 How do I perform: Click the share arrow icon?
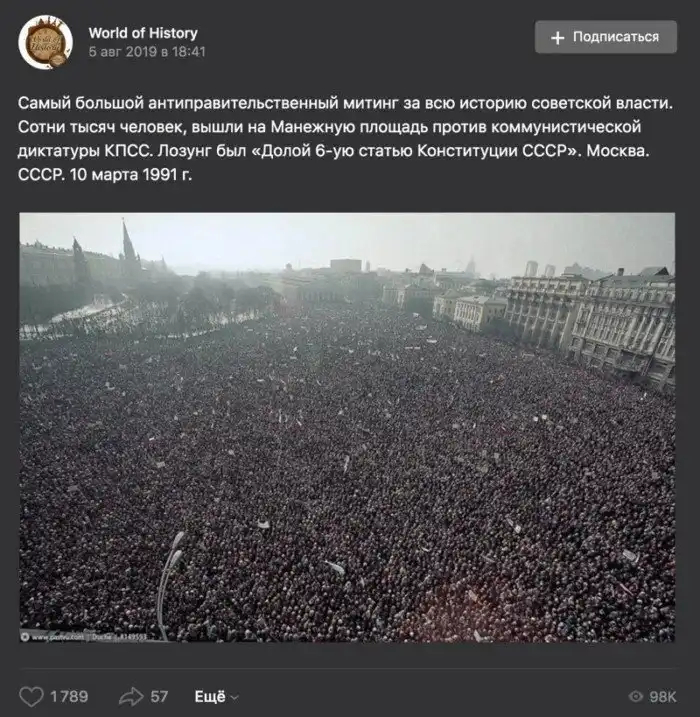click(x=131, y=696)
